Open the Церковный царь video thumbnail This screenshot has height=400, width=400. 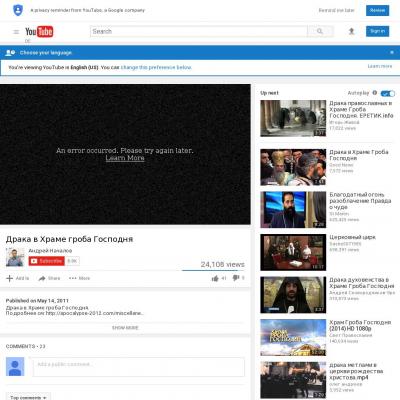293,252
